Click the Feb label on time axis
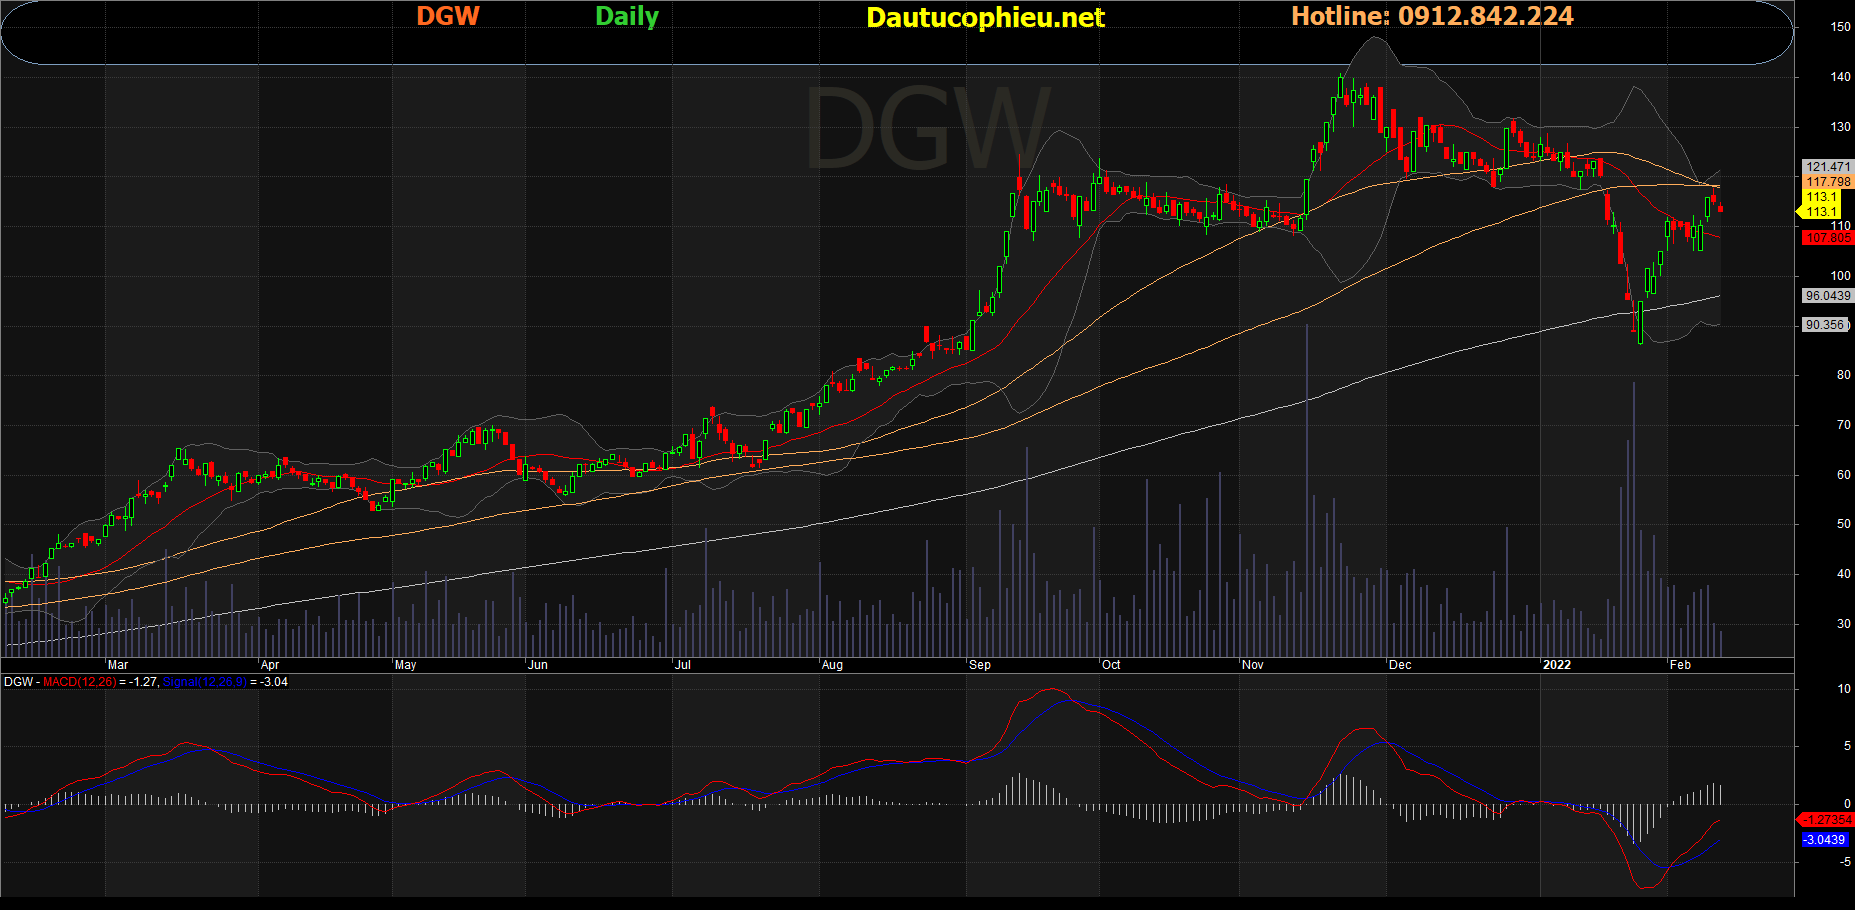1855x910 pixels. (1680, 665)
